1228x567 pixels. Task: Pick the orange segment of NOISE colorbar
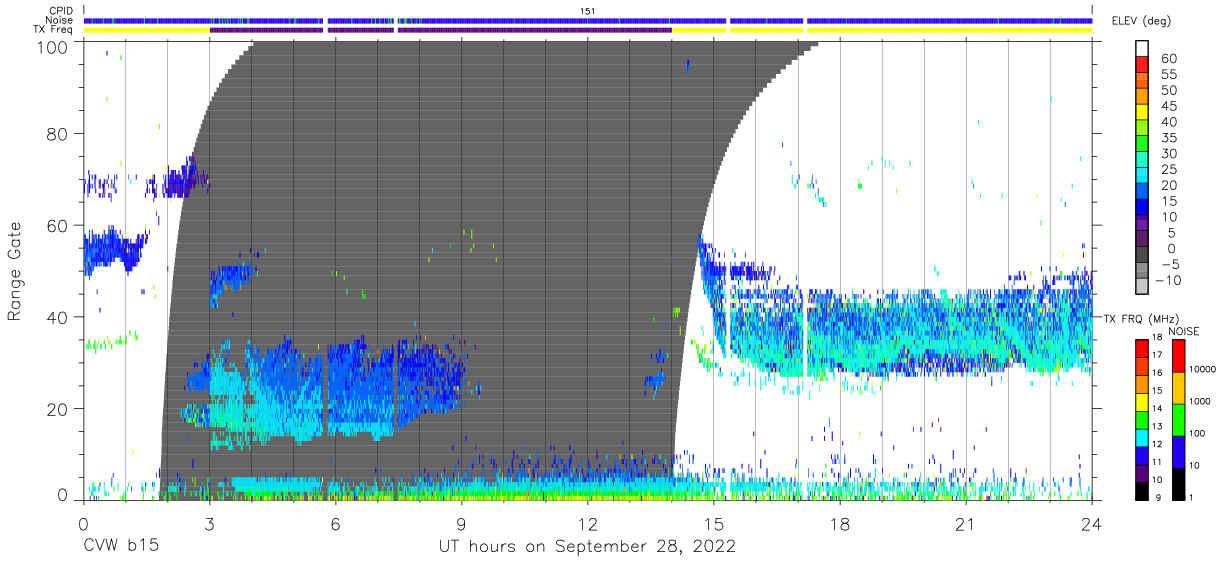tap(1180, 387)
